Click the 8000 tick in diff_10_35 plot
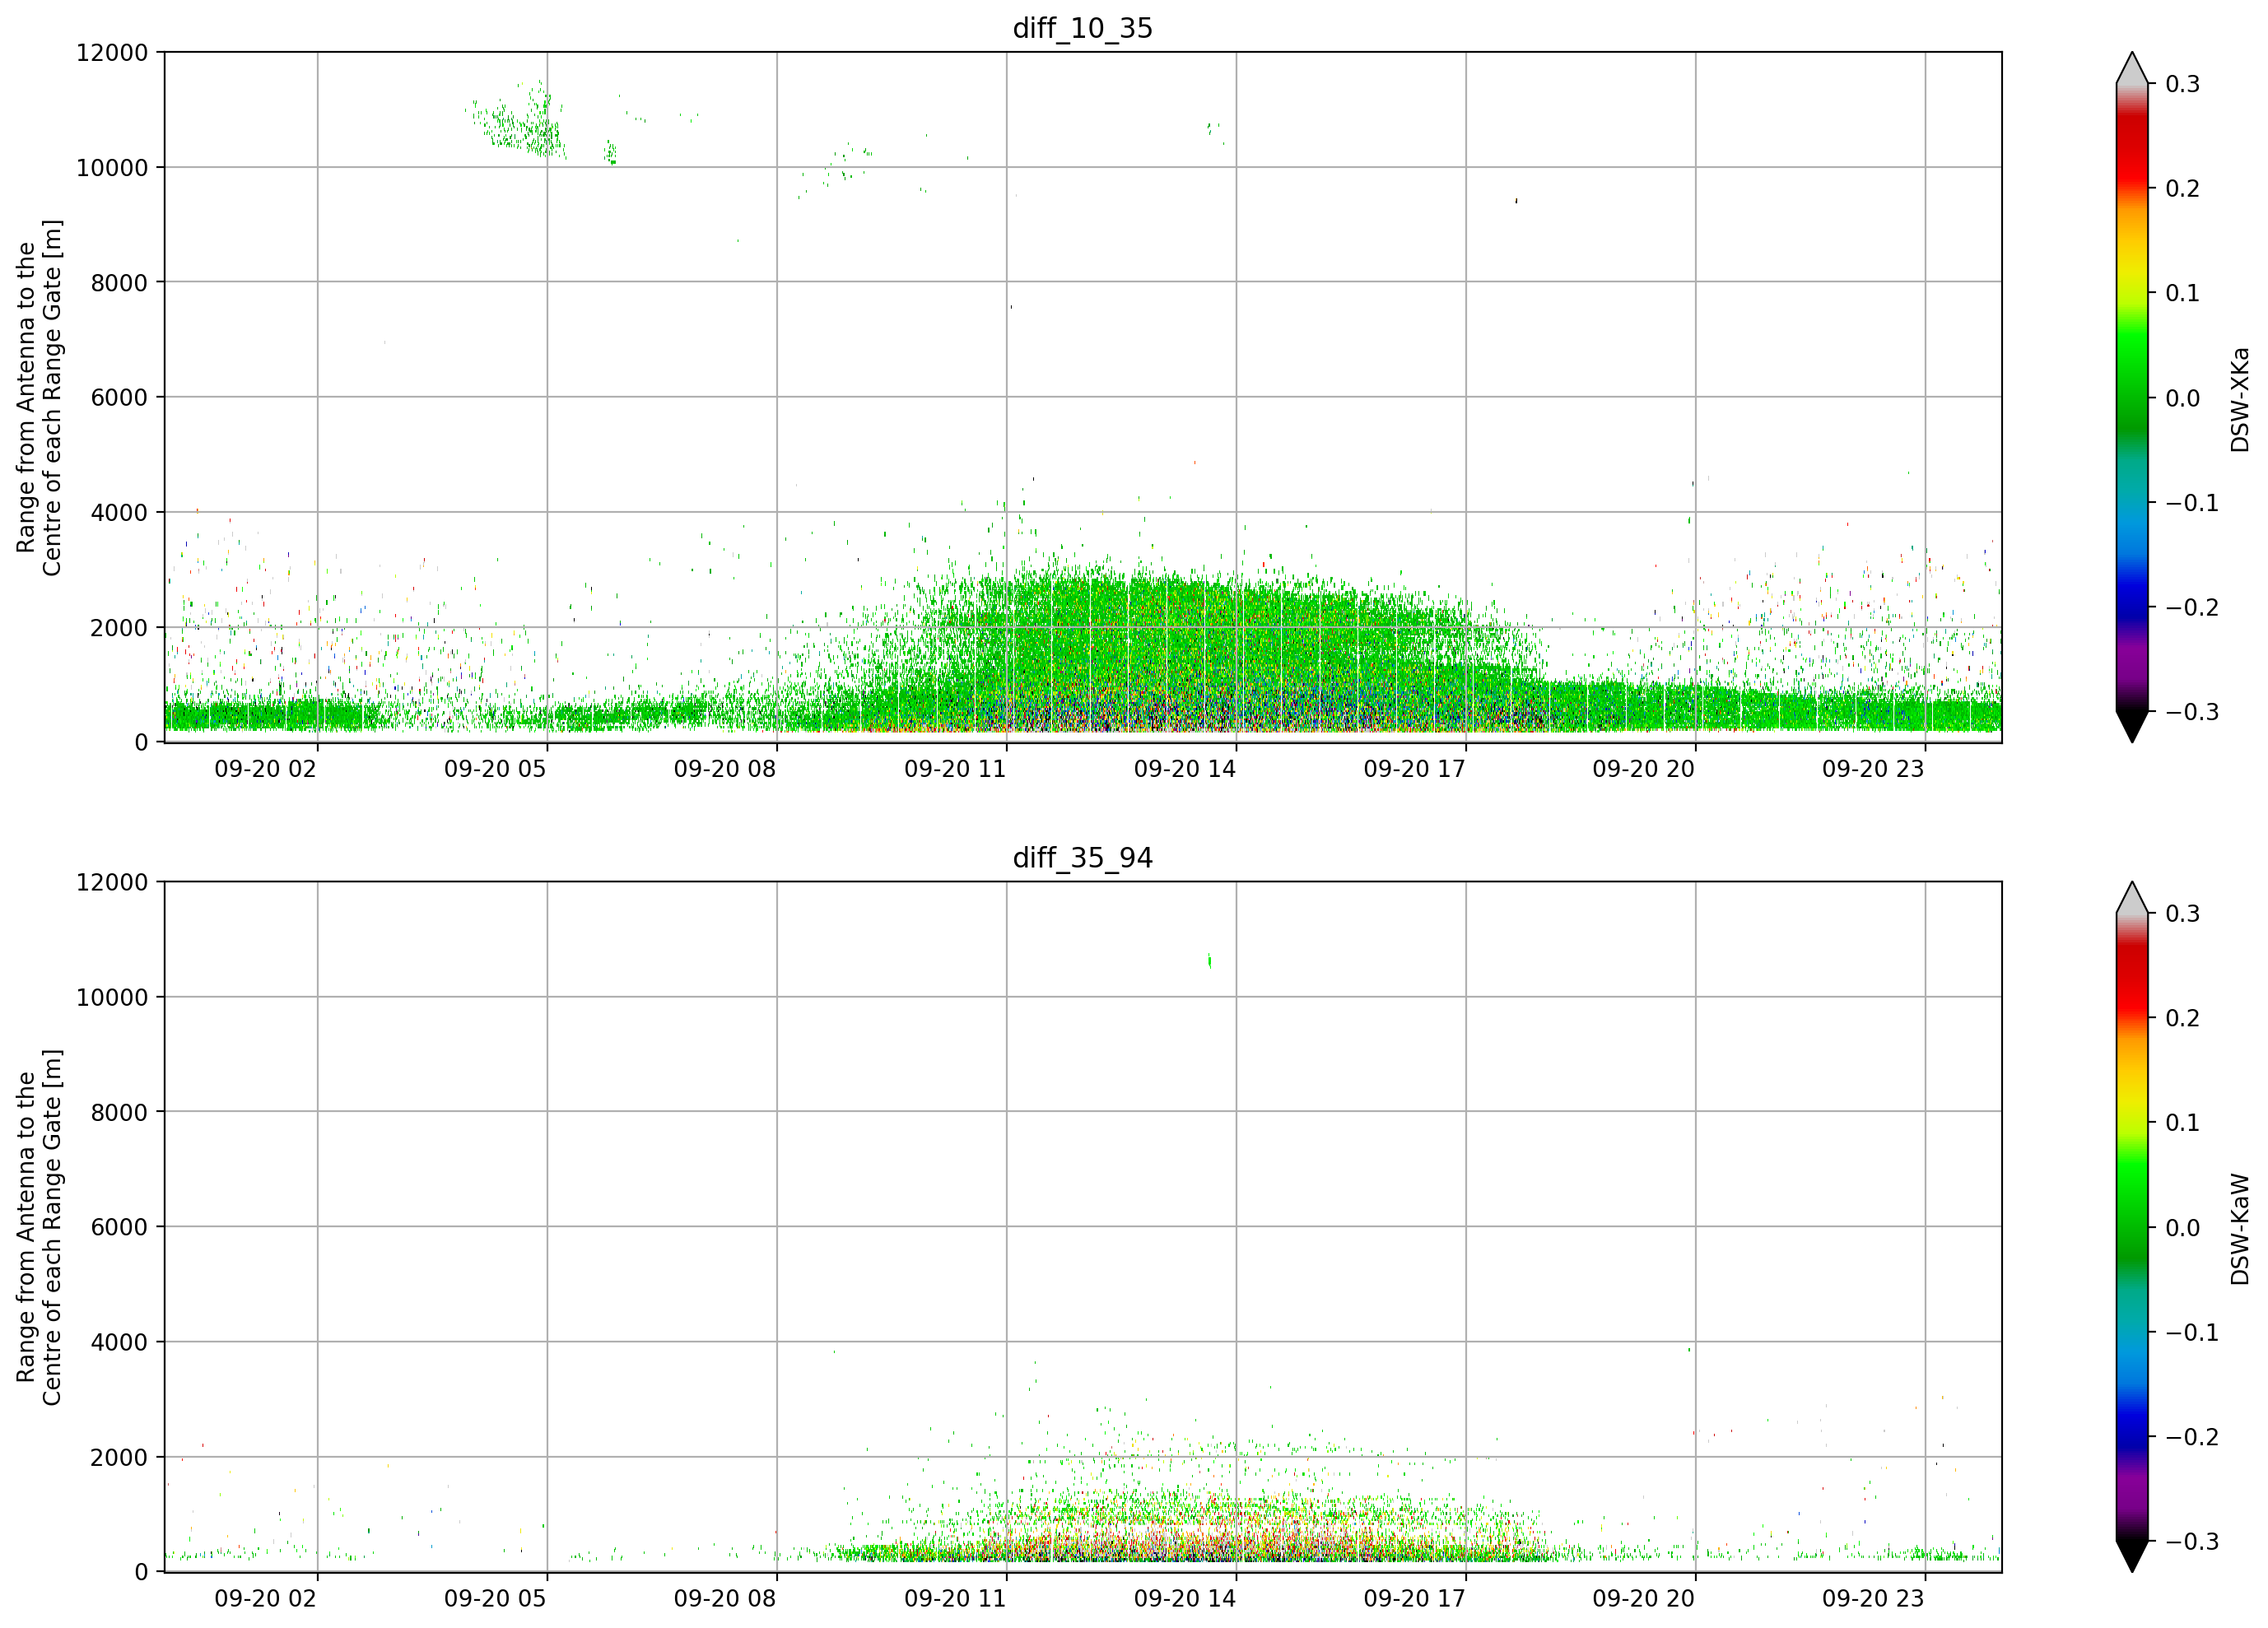Viewport: 2268px width, 1628px height. (x=119, y=282)
